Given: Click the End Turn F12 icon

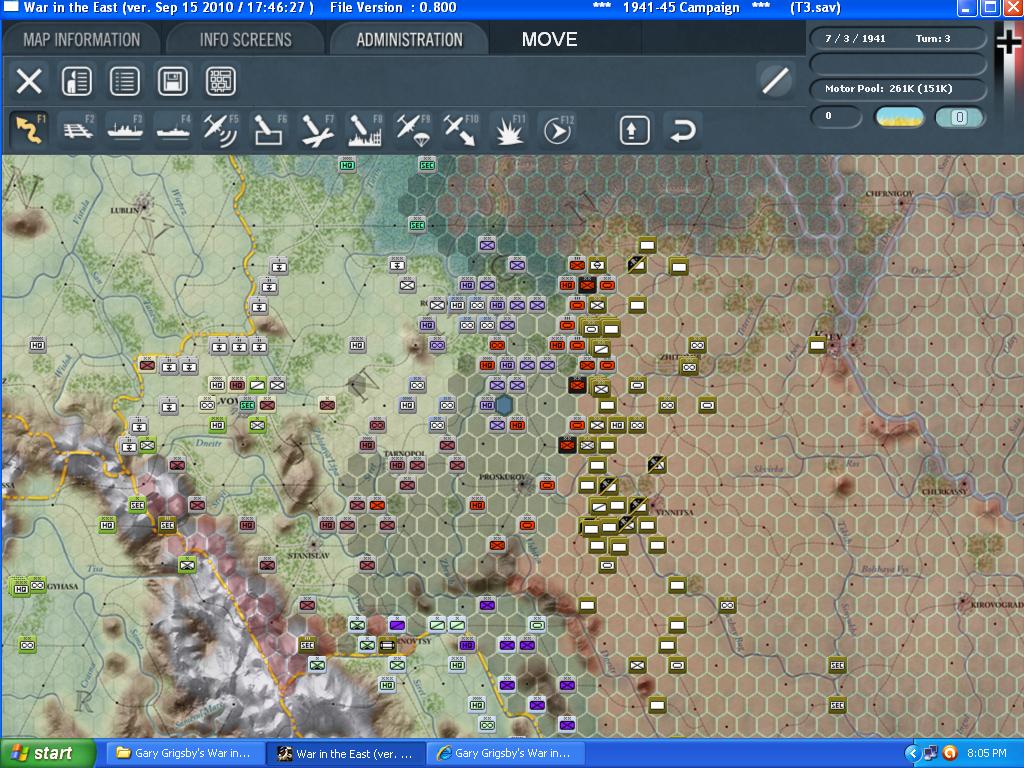Looking at the screenshot, I should point(557,130).
